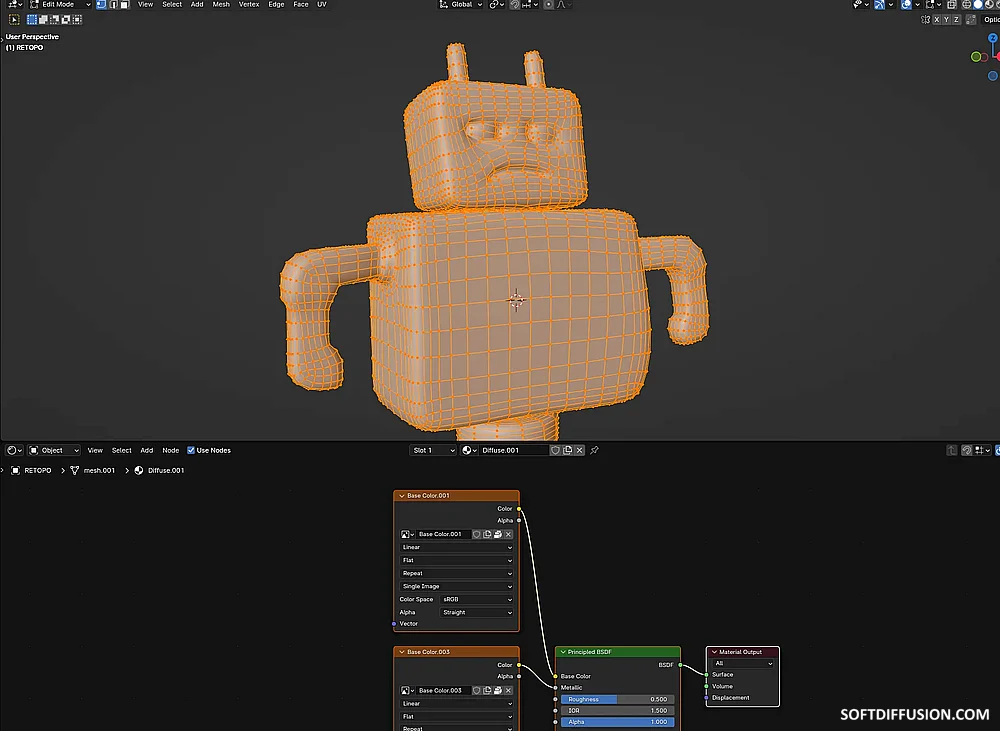The width and height of the screenshot is (1000, 731).
Task: Open Color Space sRGB dropdown
Action: 476,600
